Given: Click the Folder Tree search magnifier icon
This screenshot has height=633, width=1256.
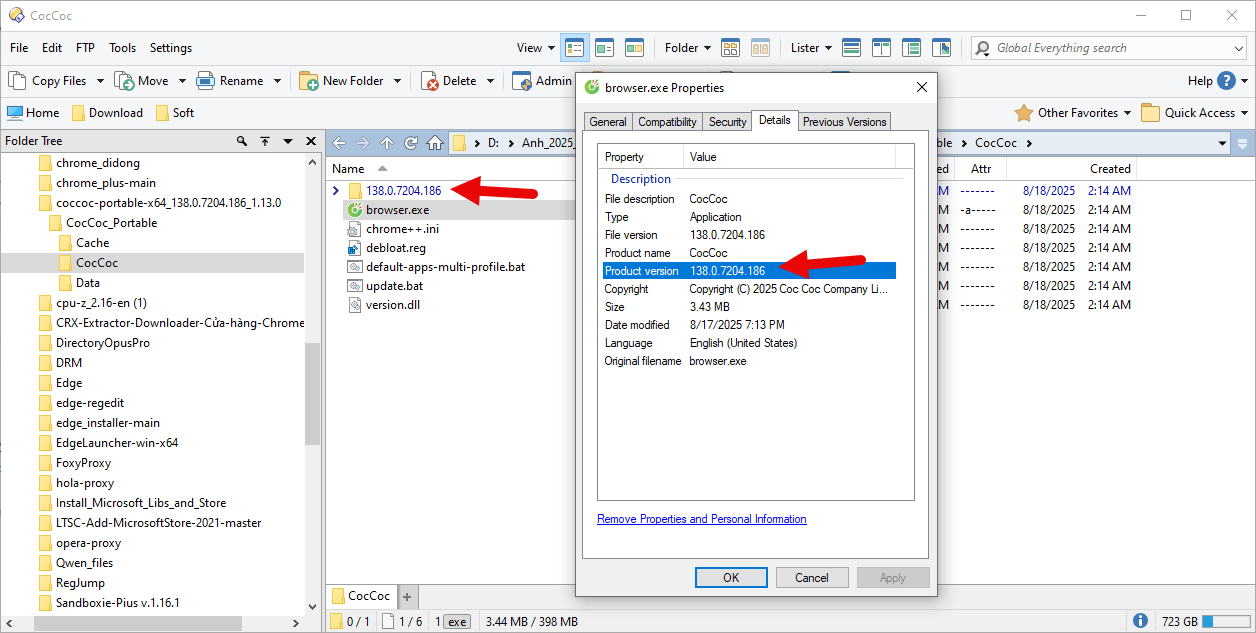Looking at the screenshot, I should [242, 141].
